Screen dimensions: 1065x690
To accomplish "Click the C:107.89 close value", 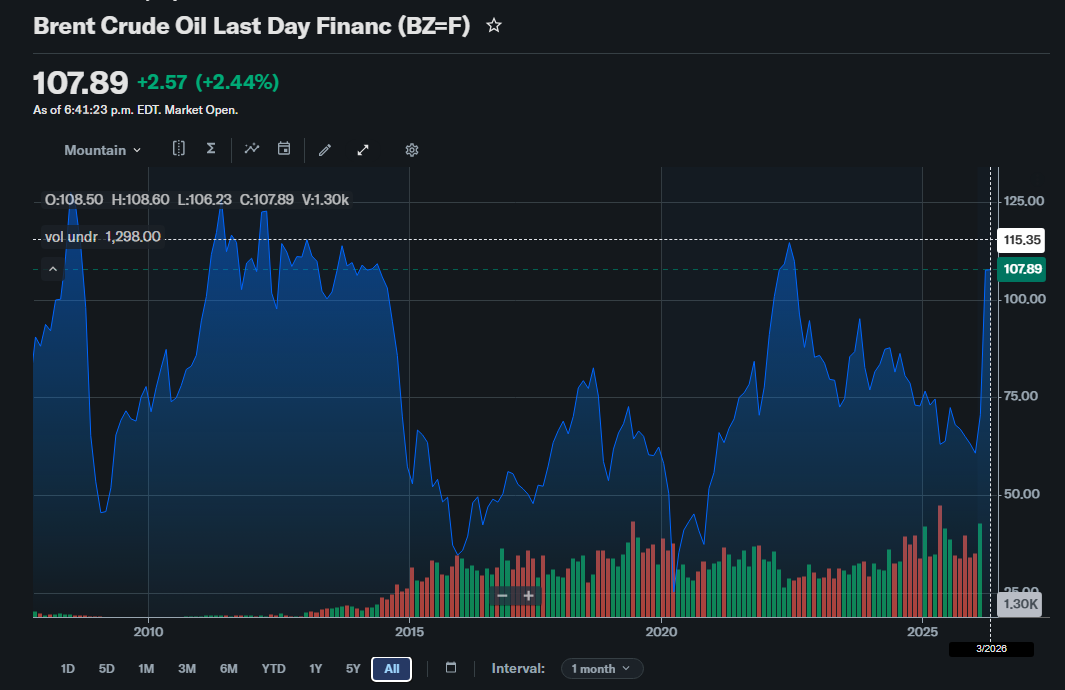I will (267, 200).
